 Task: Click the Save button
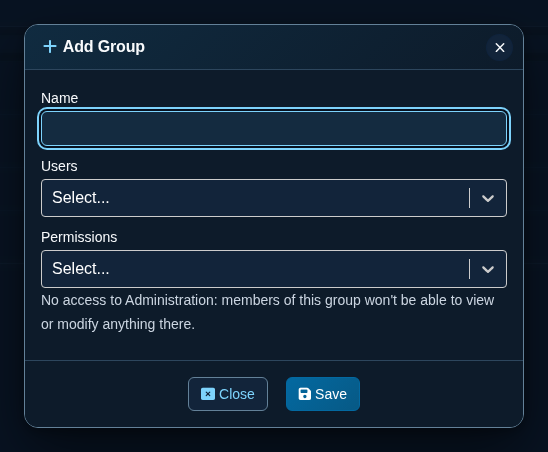323,394
